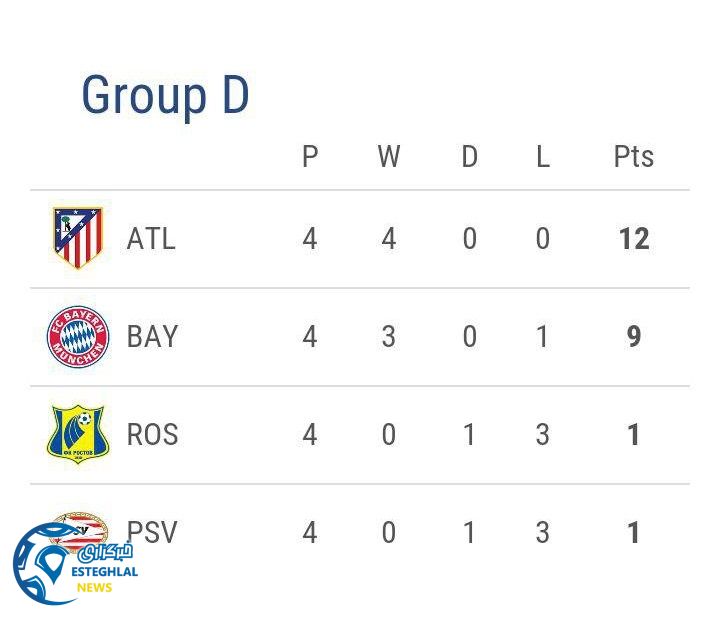The height and width of the screenshot is (627, 712).
Task: Open the ROS team entry
Action: click(152, 435)
